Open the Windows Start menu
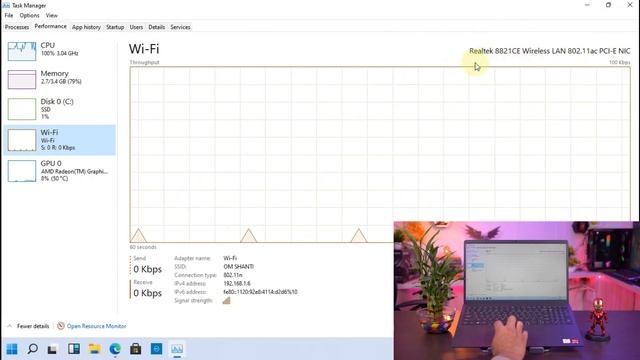 [12, 349]
